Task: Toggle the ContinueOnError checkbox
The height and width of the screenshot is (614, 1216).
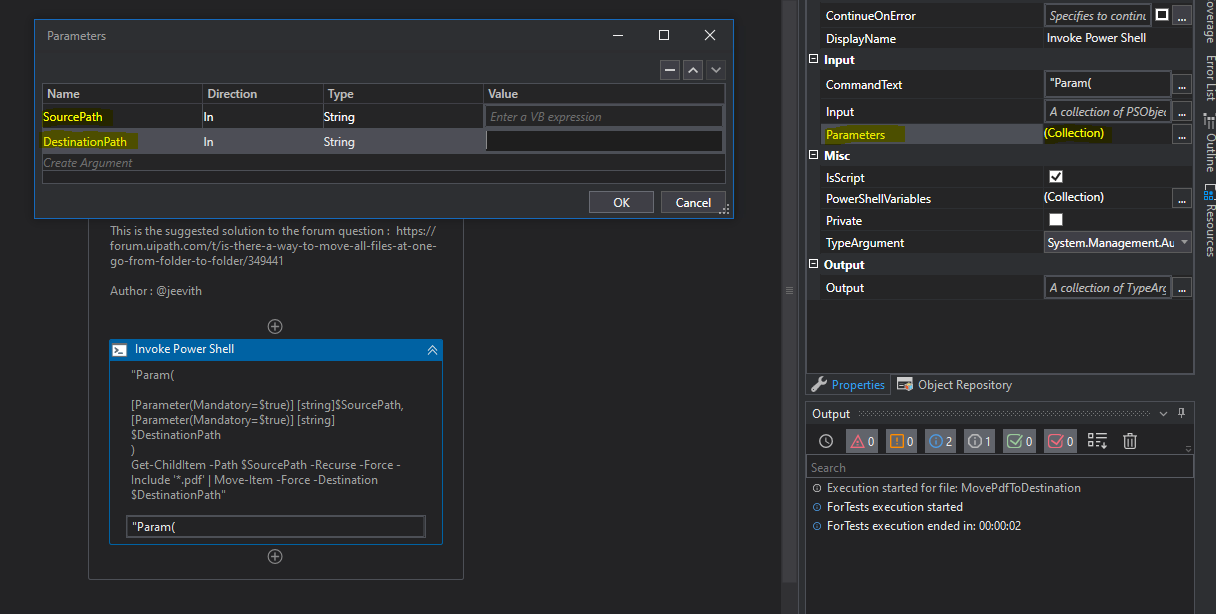Action: (1162, 15)
